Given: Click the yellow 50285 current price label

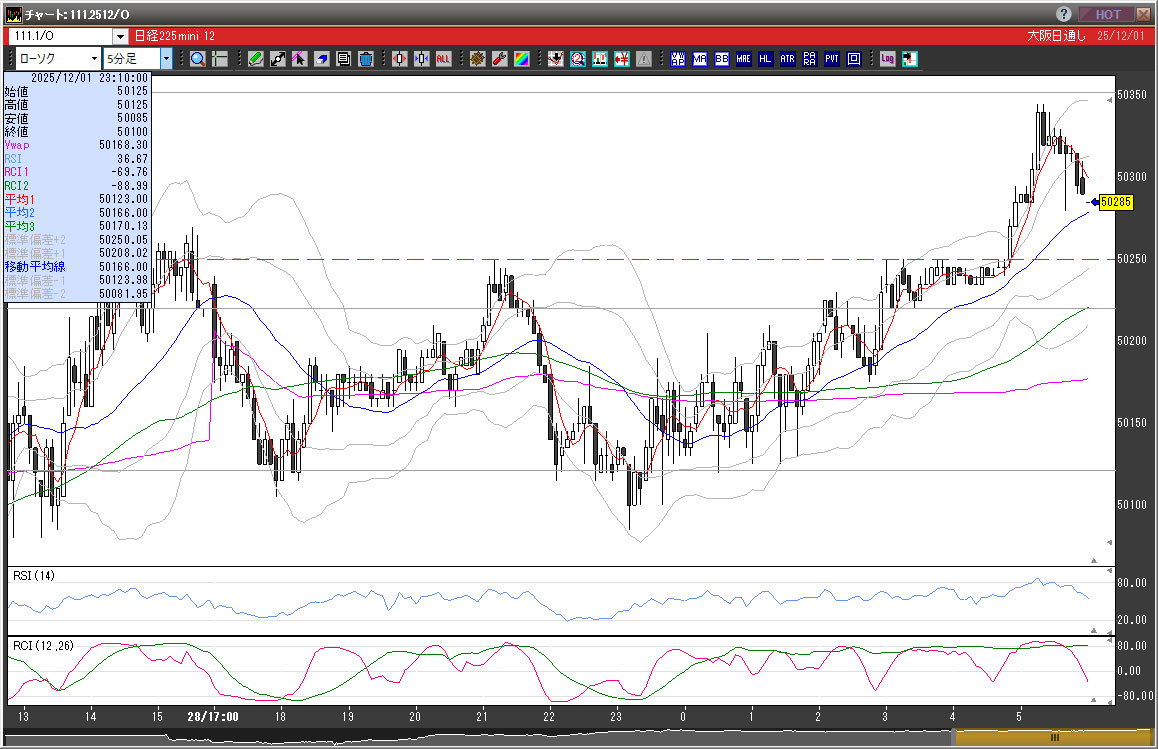Looking at the screenshot, I should (x=1115, y=202).
